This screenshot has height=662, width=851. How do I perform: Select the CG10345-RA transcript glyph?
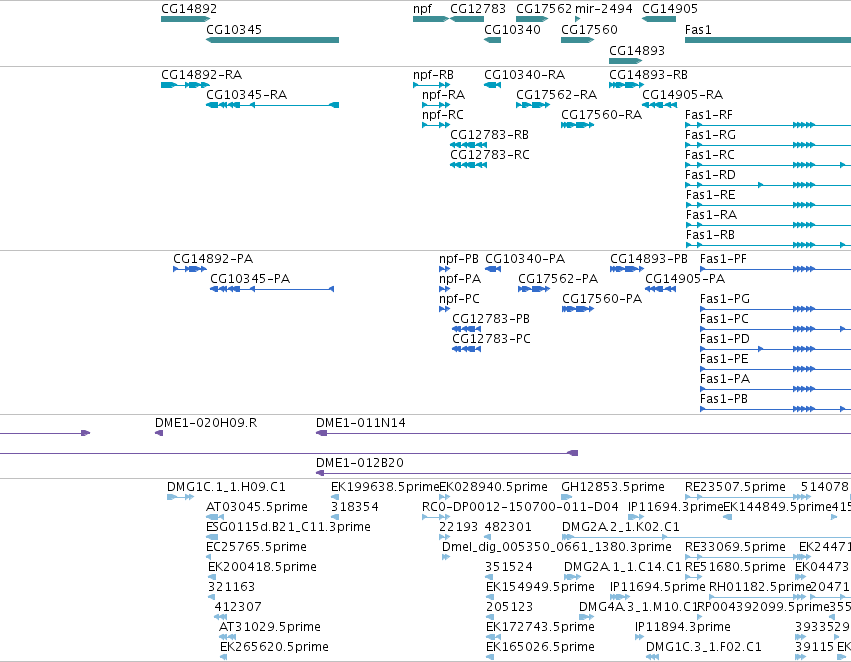pos(272,105)
